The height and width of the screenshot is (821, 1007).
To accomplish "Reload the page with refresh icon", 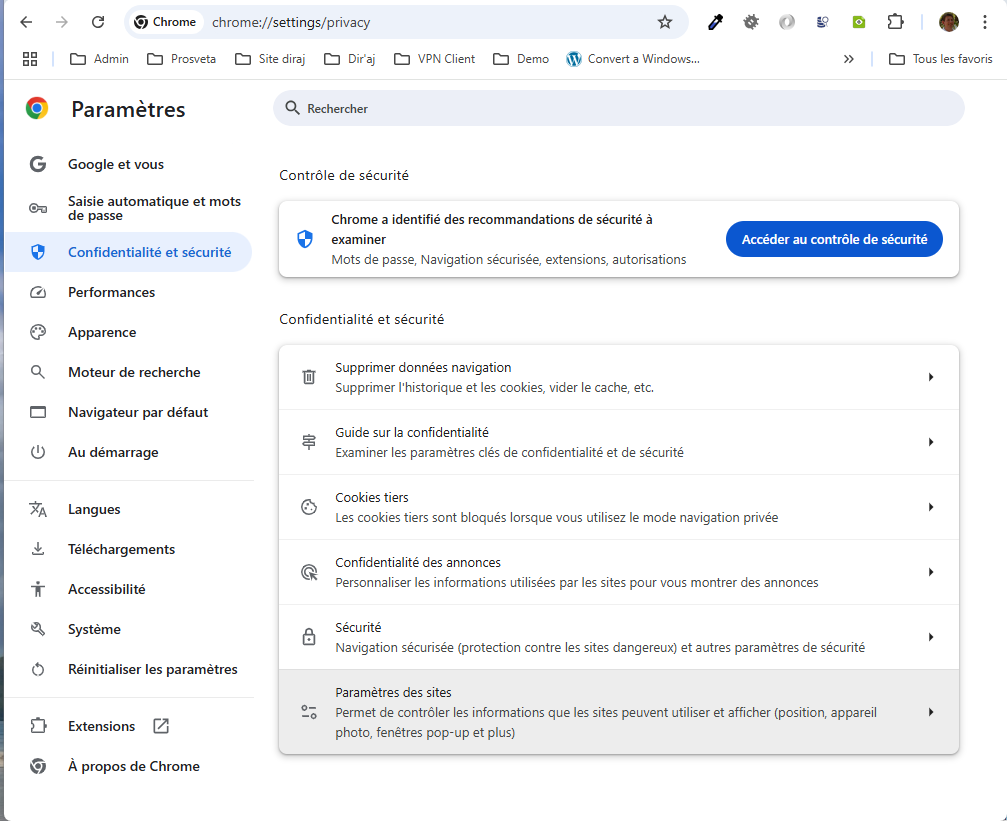I will click(98, 22).
